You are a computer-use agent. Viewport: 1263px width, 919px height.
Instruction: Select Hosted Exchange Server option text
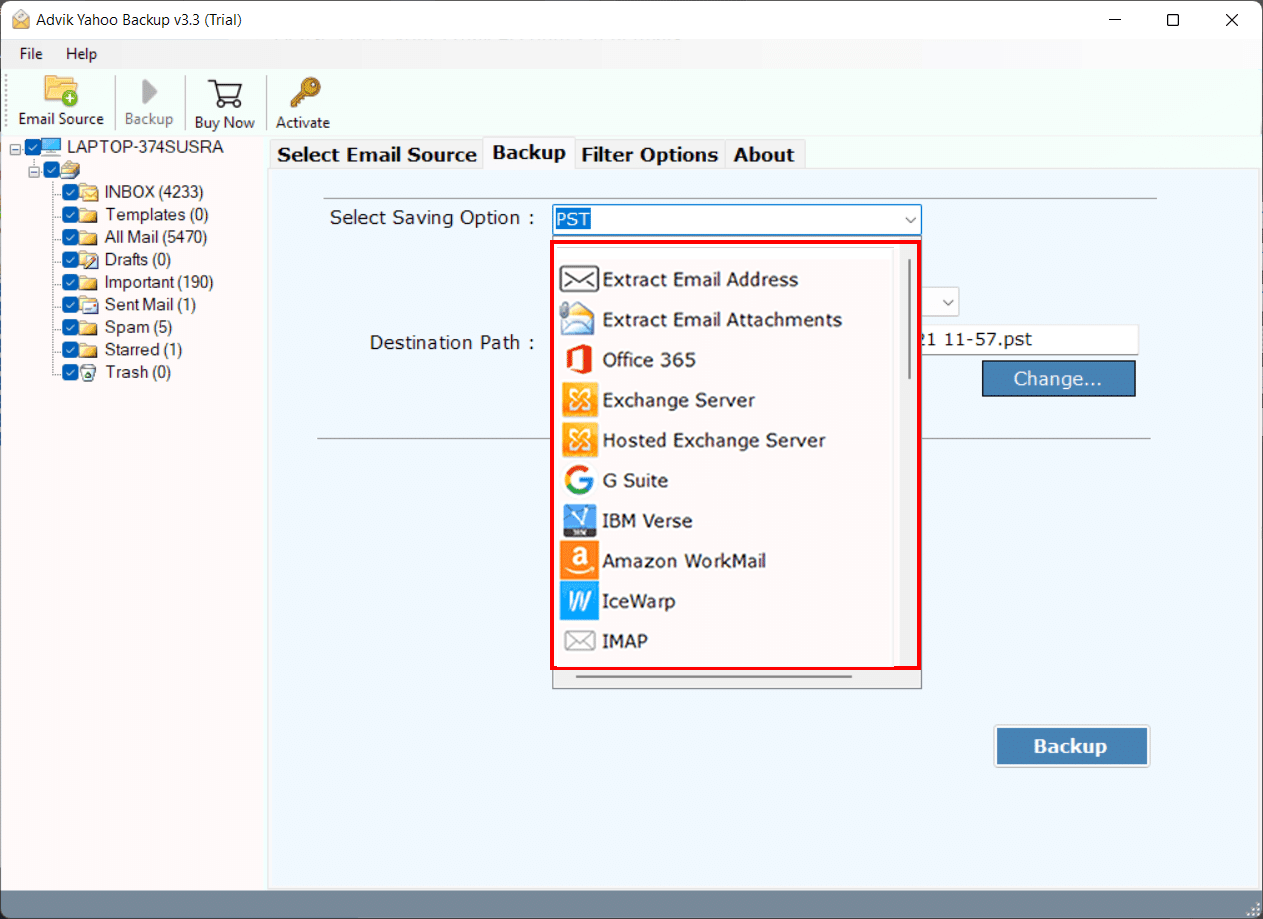(714, 440)
